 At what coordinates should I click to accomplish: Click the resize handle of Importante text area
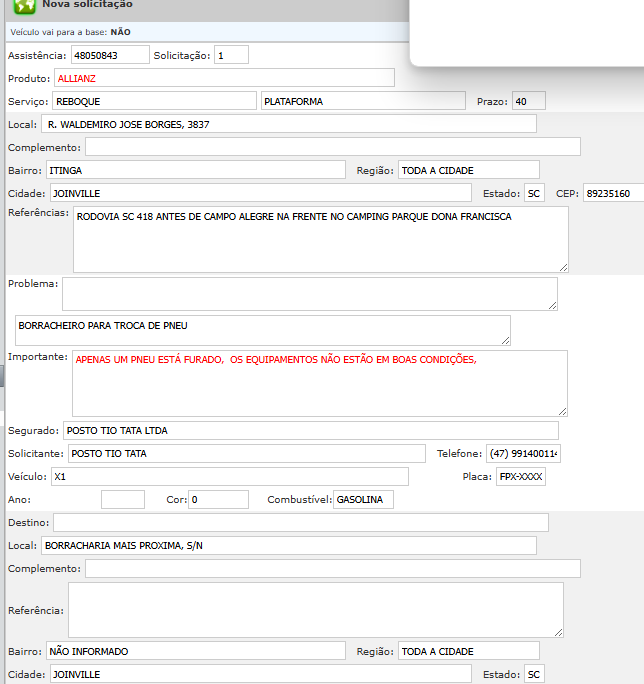[x=562, y=411]
